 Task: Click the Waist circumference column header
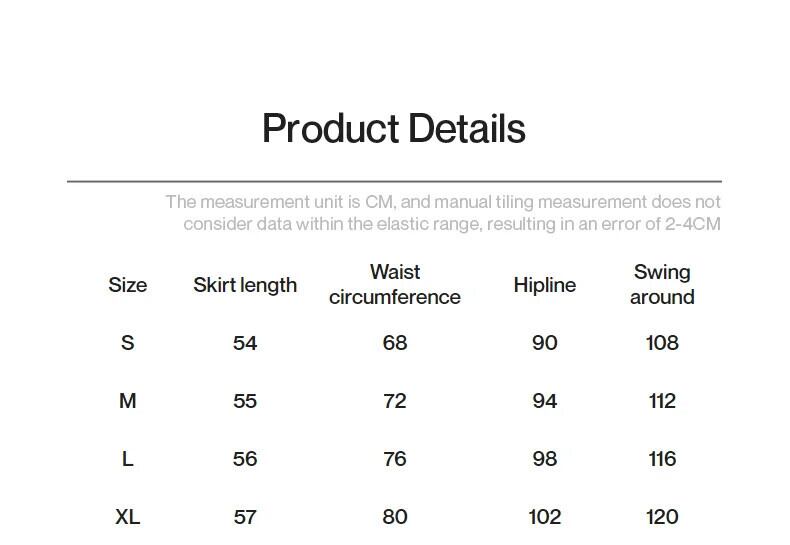pyautogui.click(x=395, y=285)
